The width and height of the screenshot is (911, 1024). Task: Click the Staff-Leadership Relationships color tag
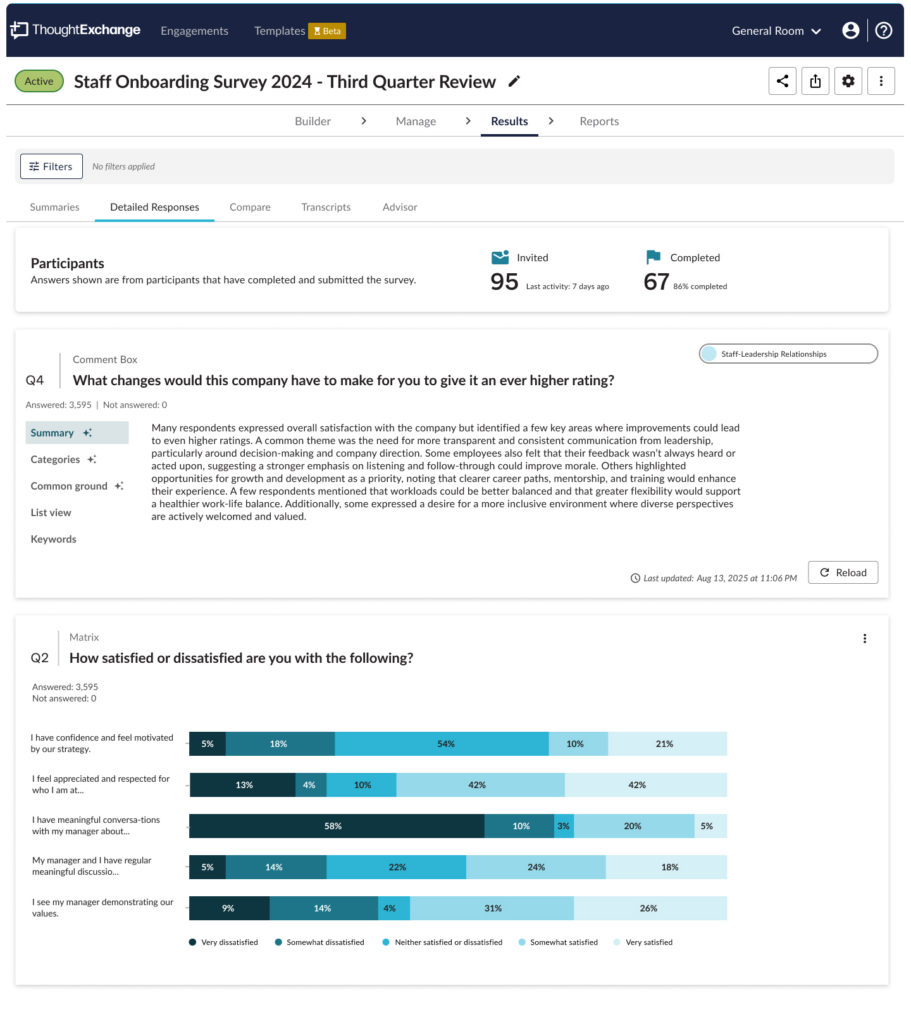pos(788,354)
